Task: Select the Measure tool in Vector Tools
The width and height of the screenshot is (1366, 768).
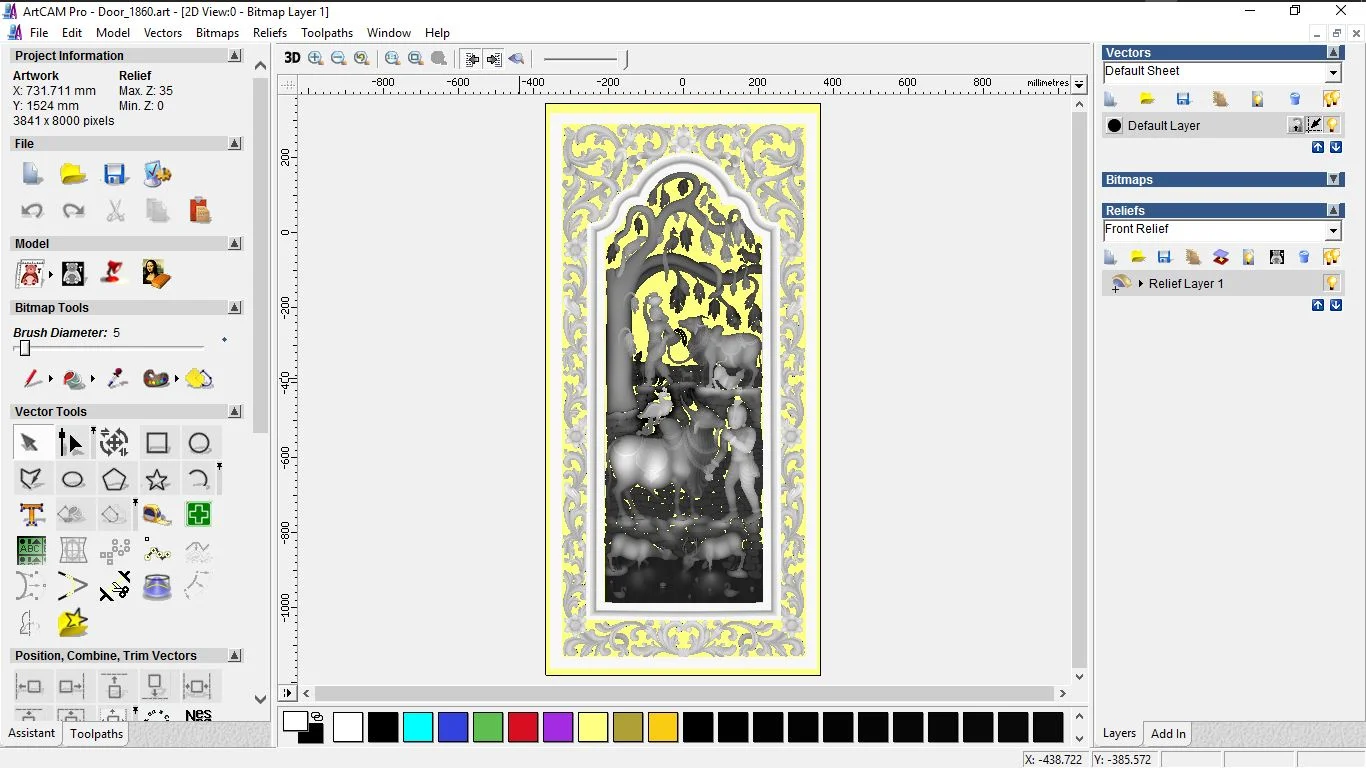Action: click(156, 514)
